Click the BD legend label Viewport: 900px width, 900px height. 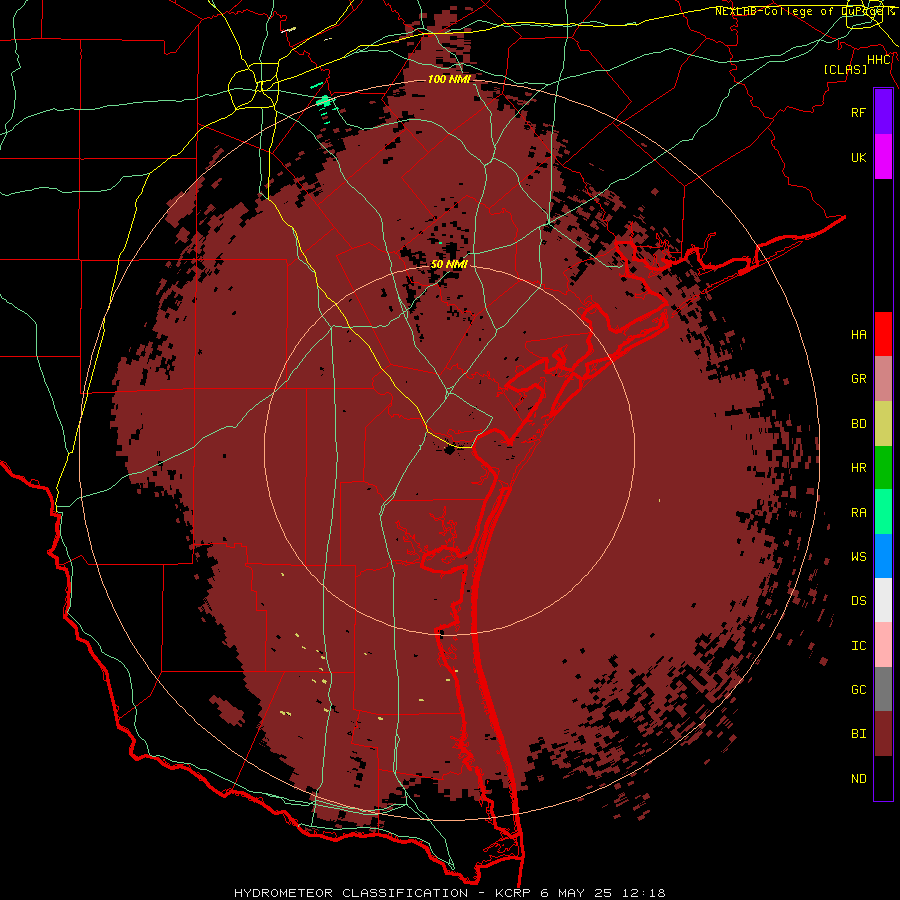[858, 424]
